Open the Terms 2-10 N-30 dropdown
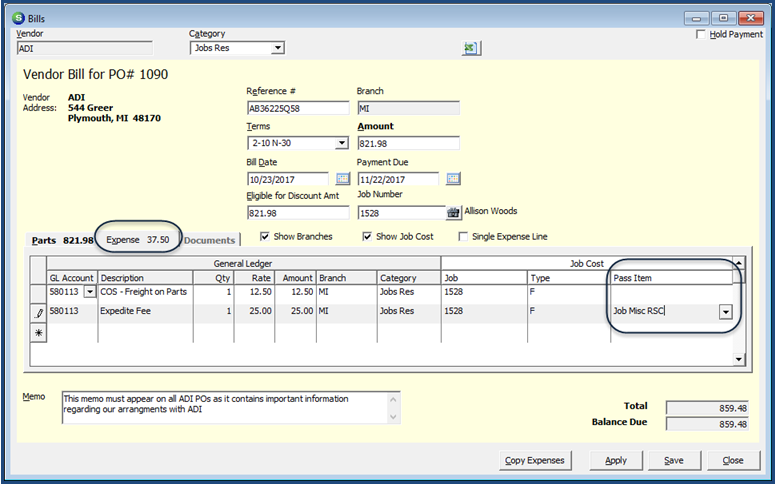 click(341, 143)
